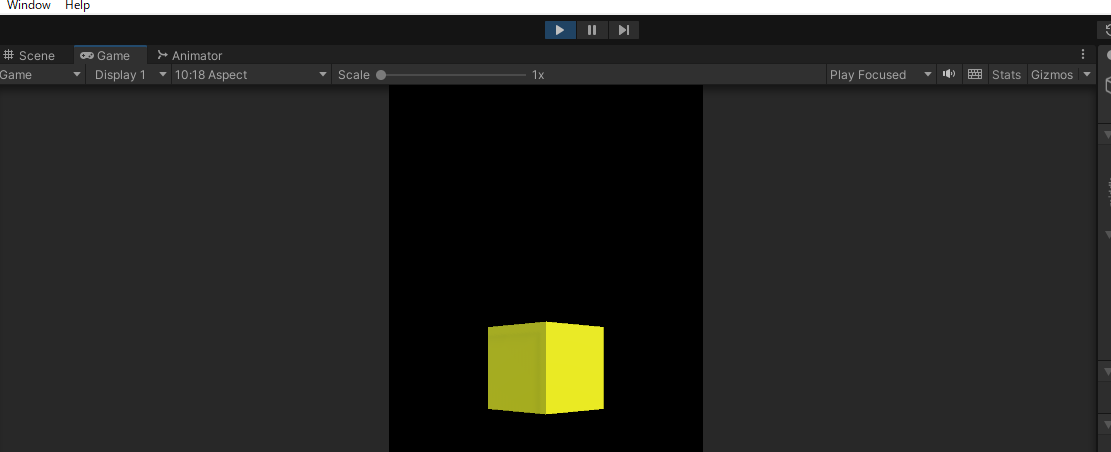Open the Window menu

[x=29, y=6]
